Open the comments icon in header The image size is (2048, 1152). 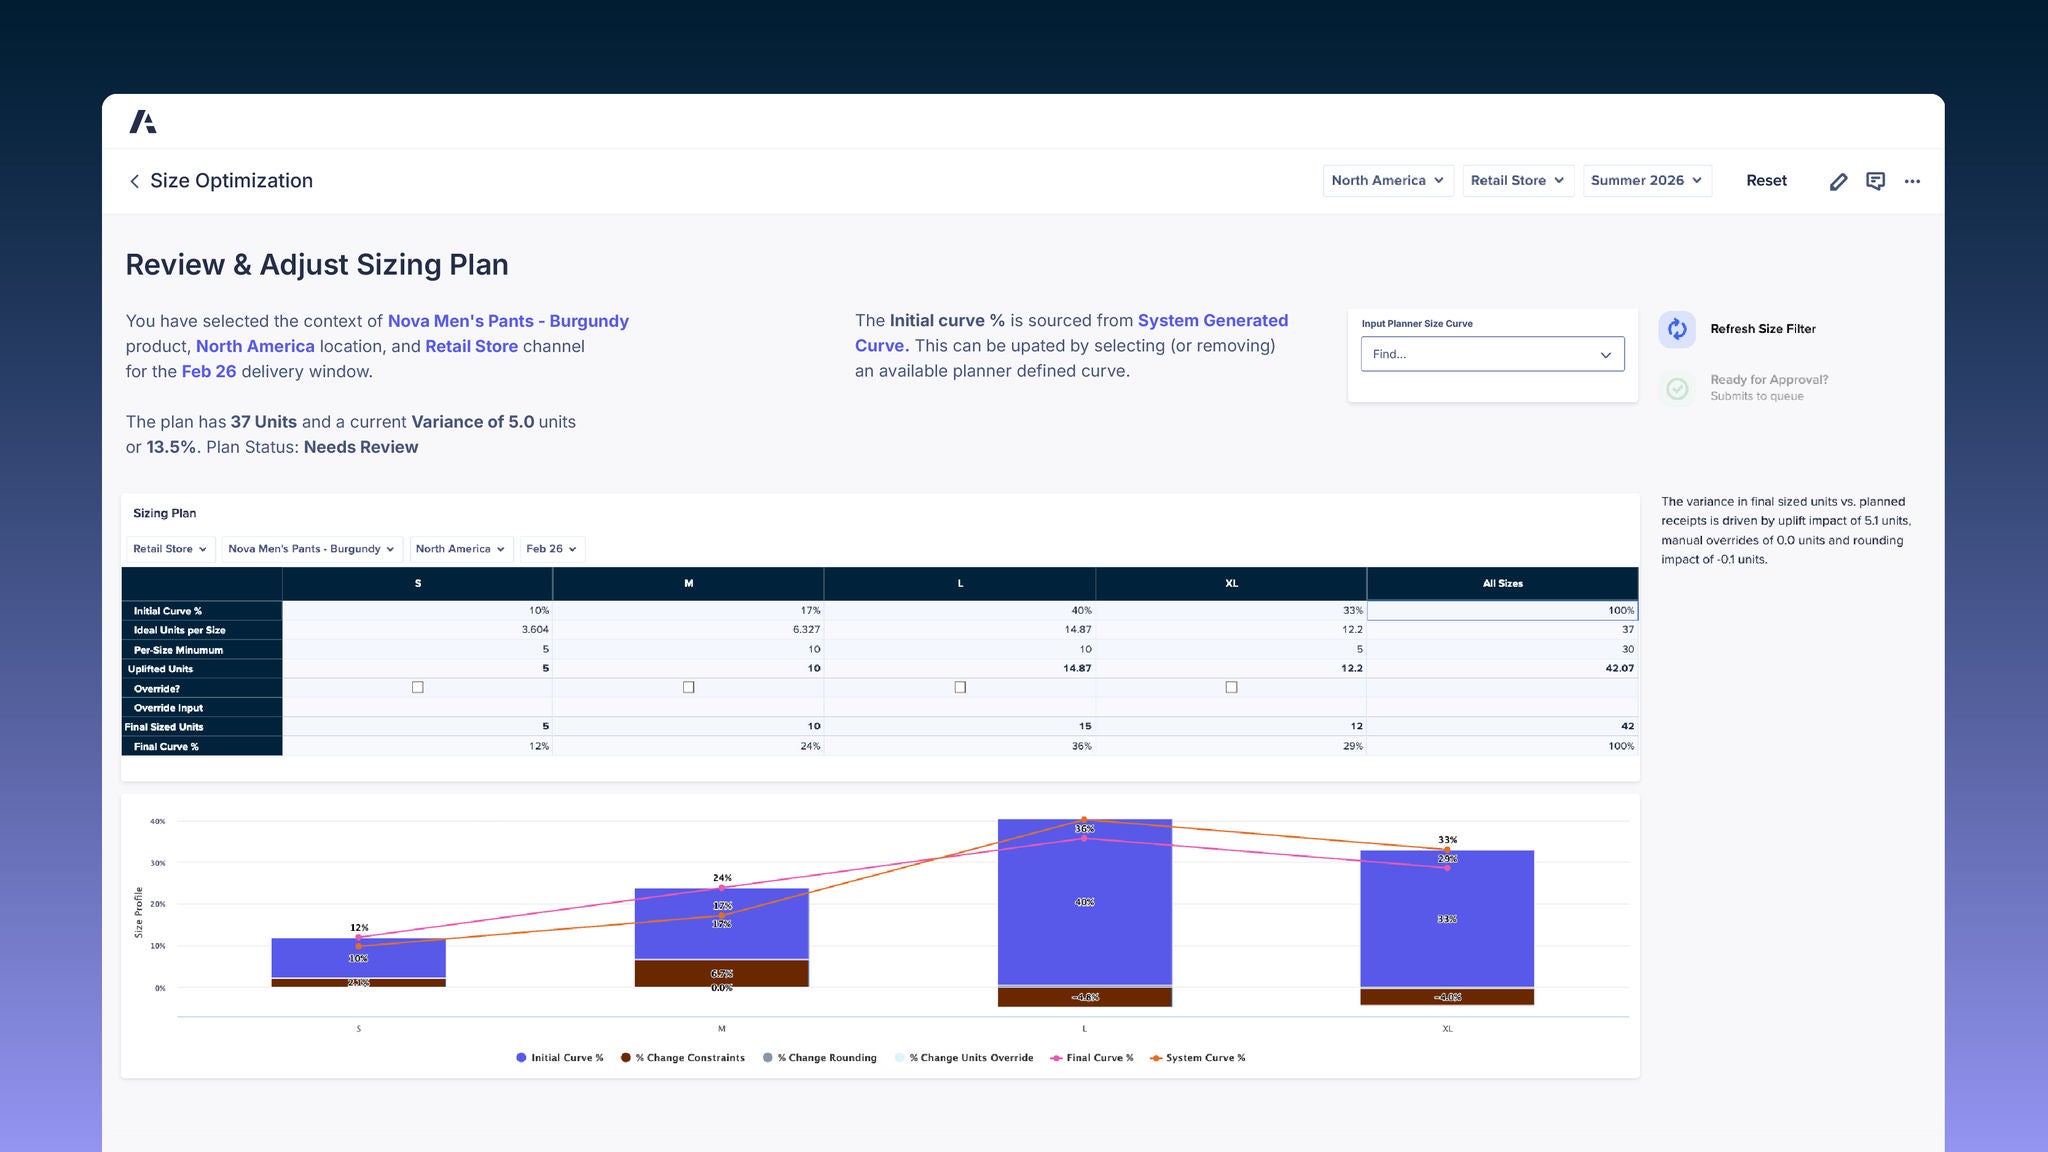1875,181
